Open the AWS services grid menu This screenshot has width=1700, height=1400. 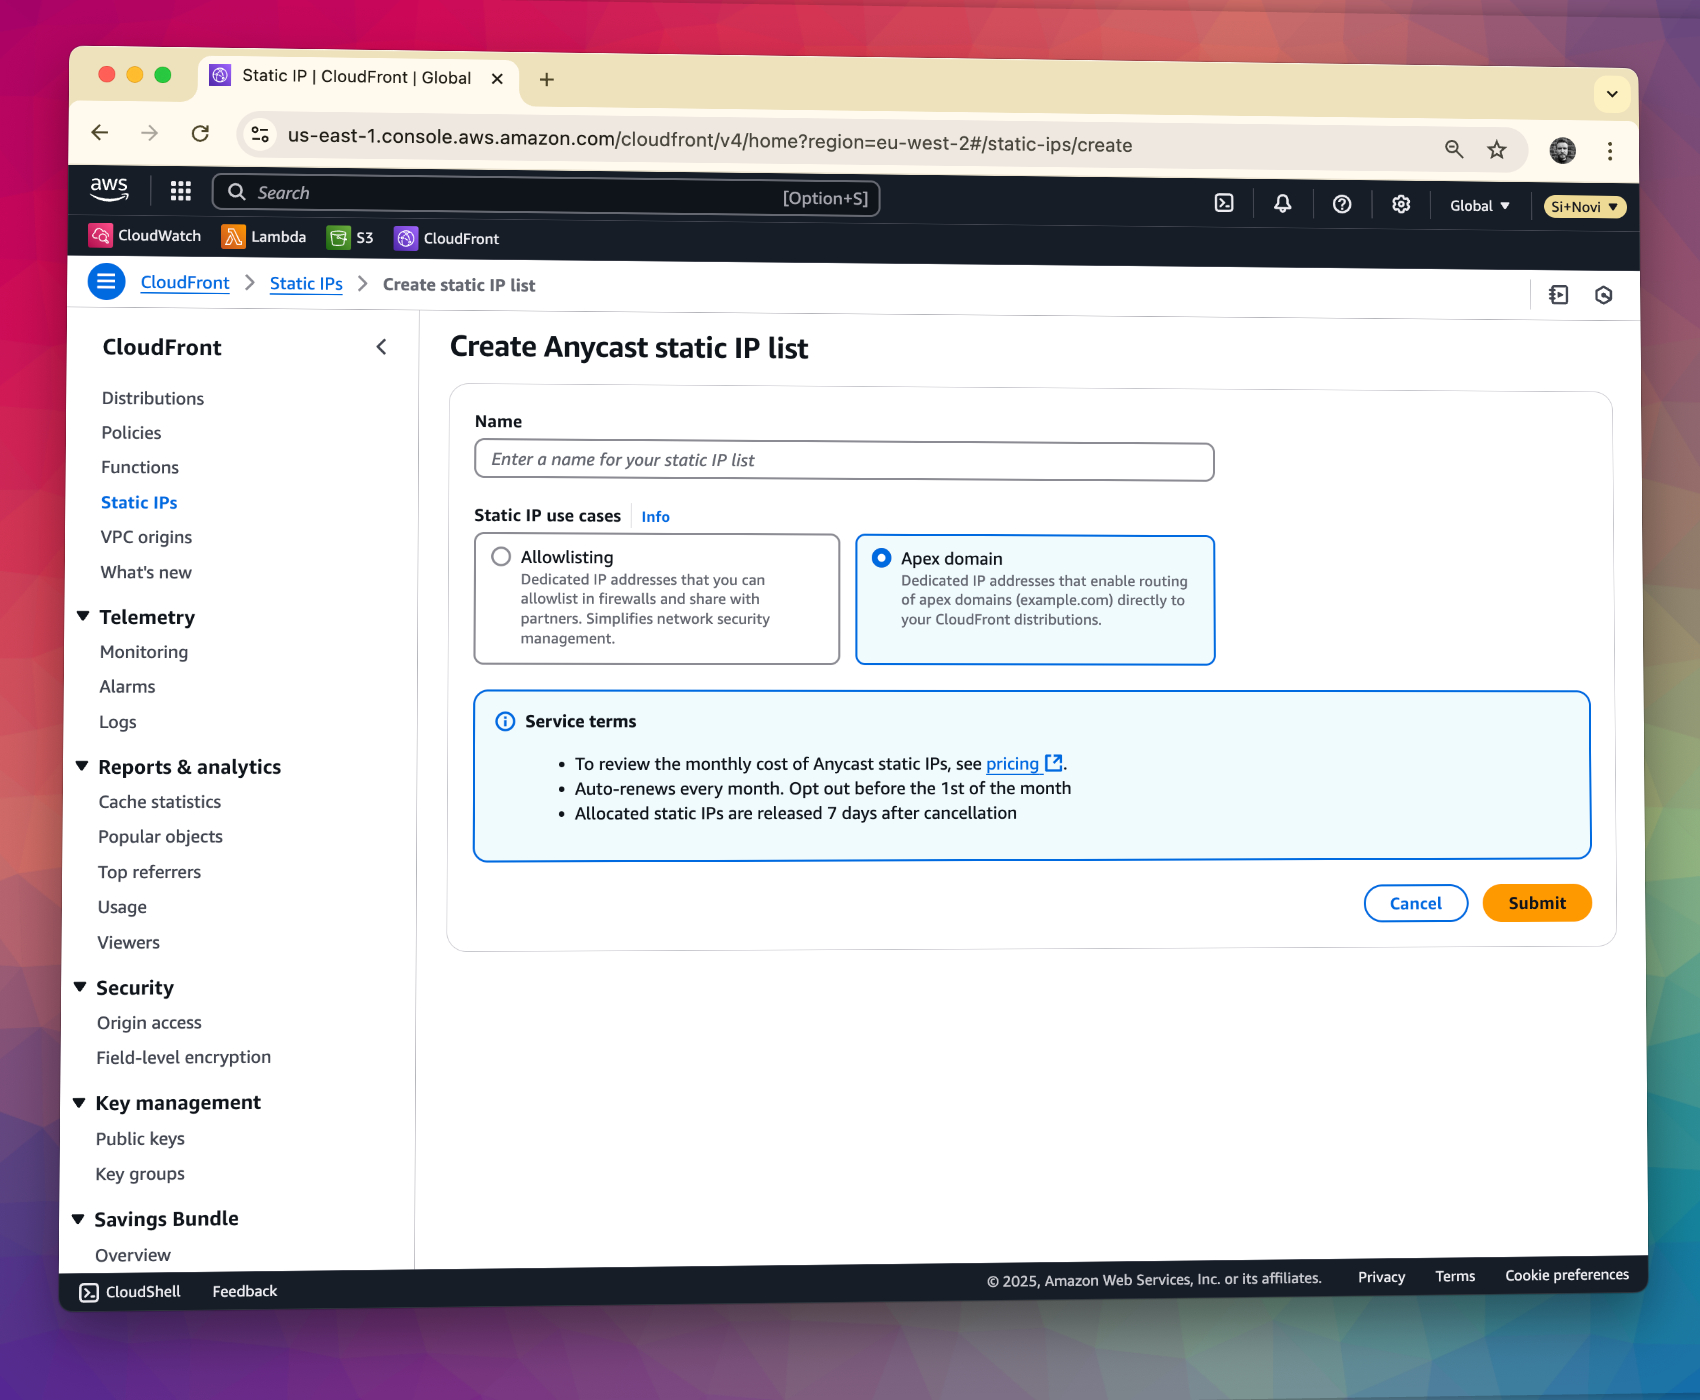(180, 191)
